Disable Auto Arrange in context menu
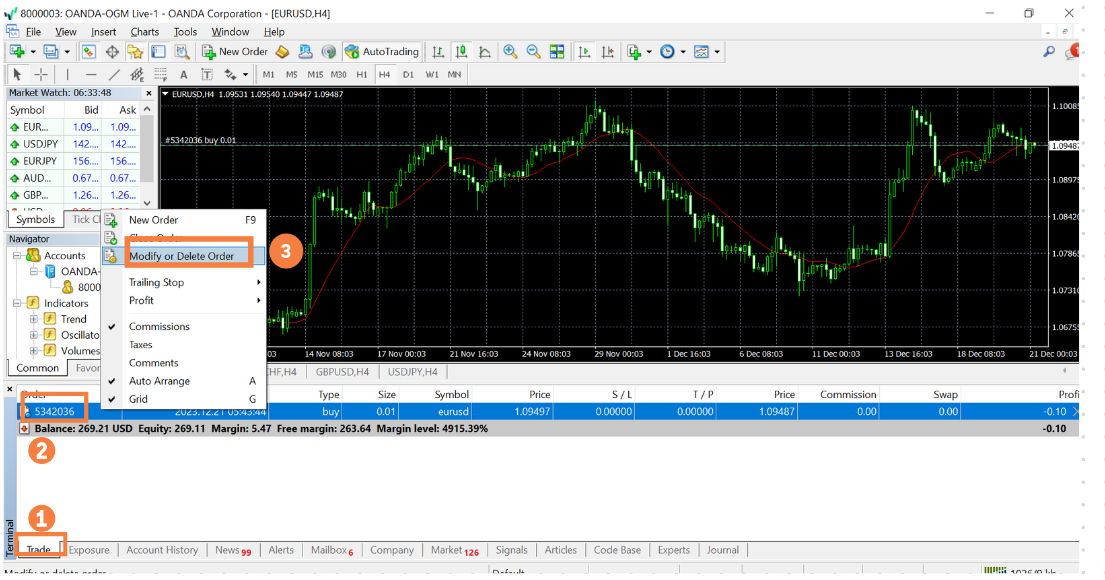Image resolution: width=1105 pixels, height=580 pixels. 159,381
